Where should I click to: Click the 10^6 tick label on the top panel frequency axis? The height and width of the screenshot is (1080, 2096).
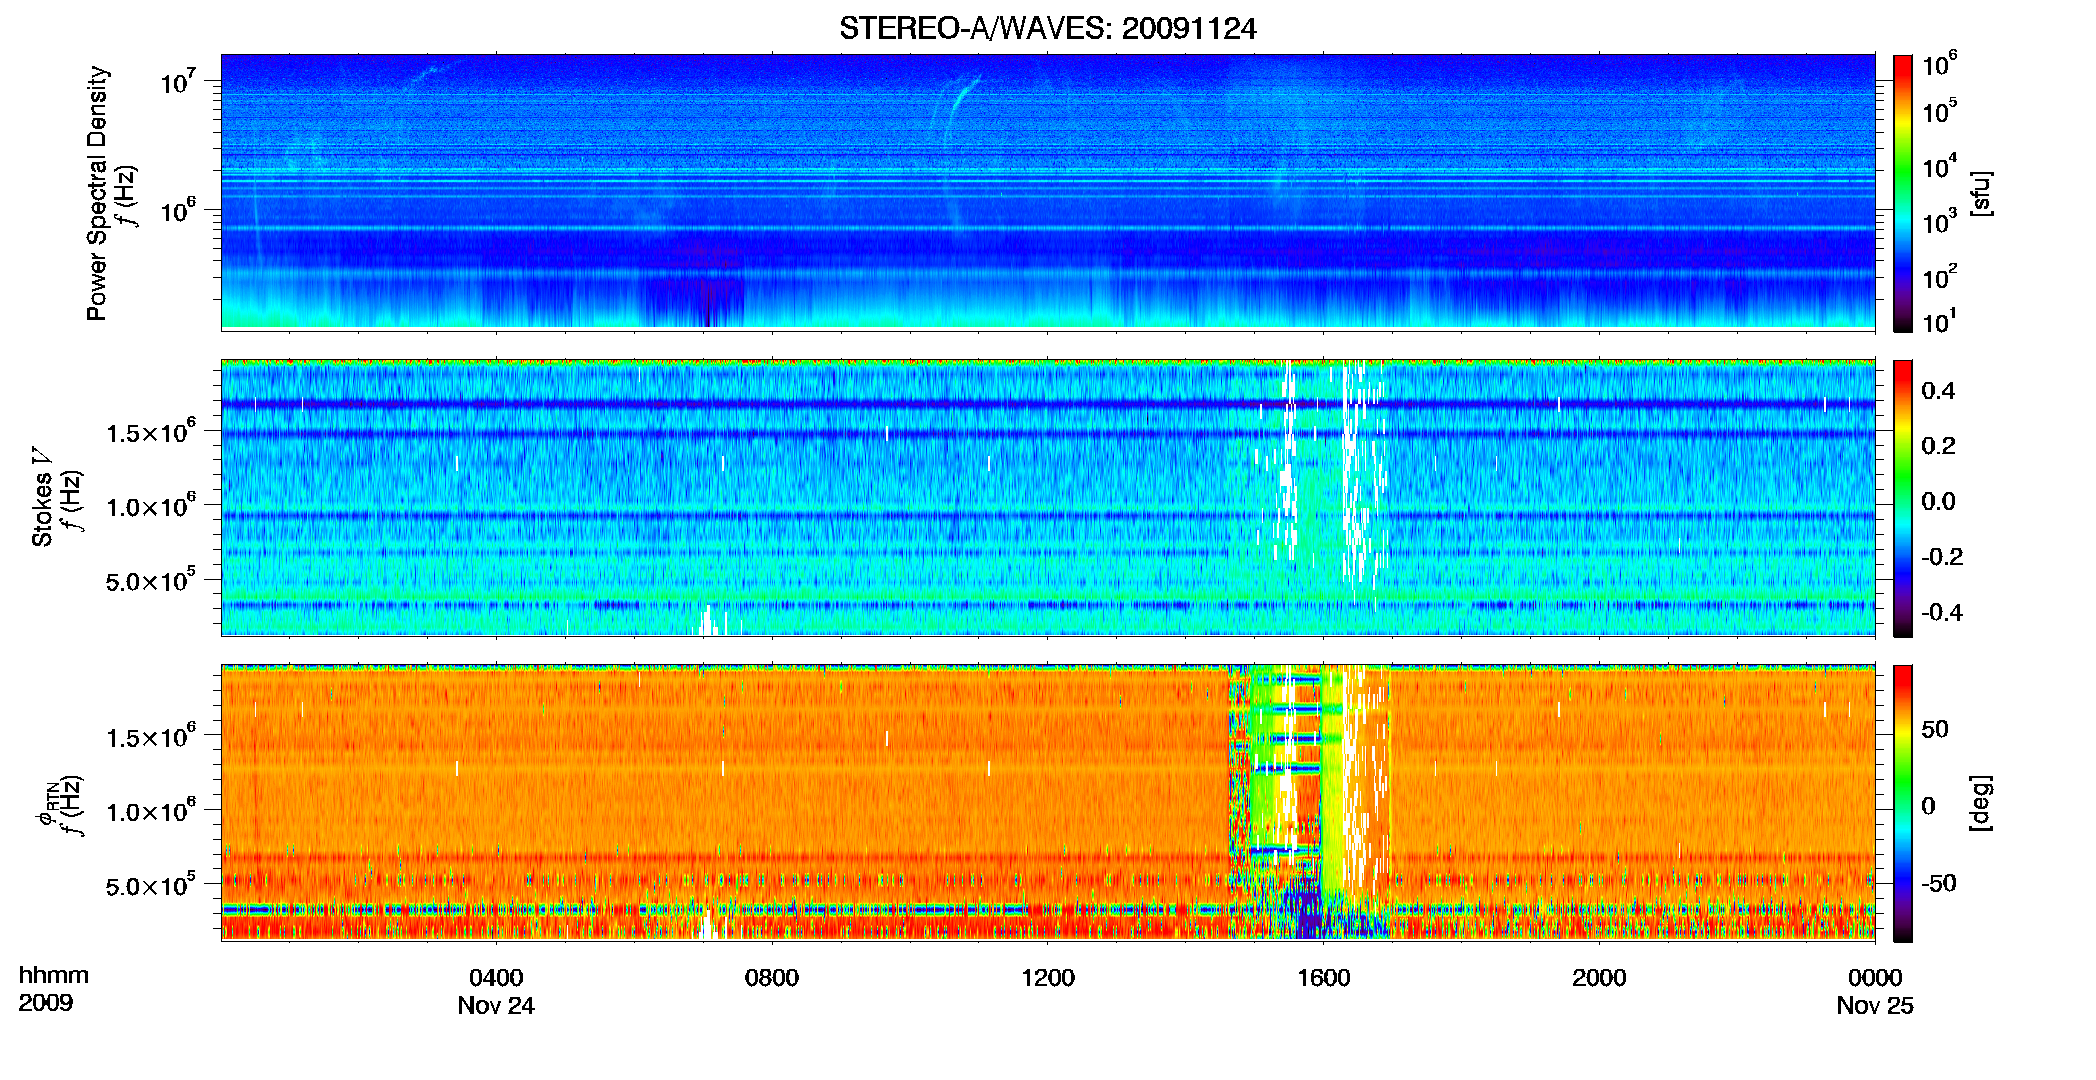coord(179,210)
